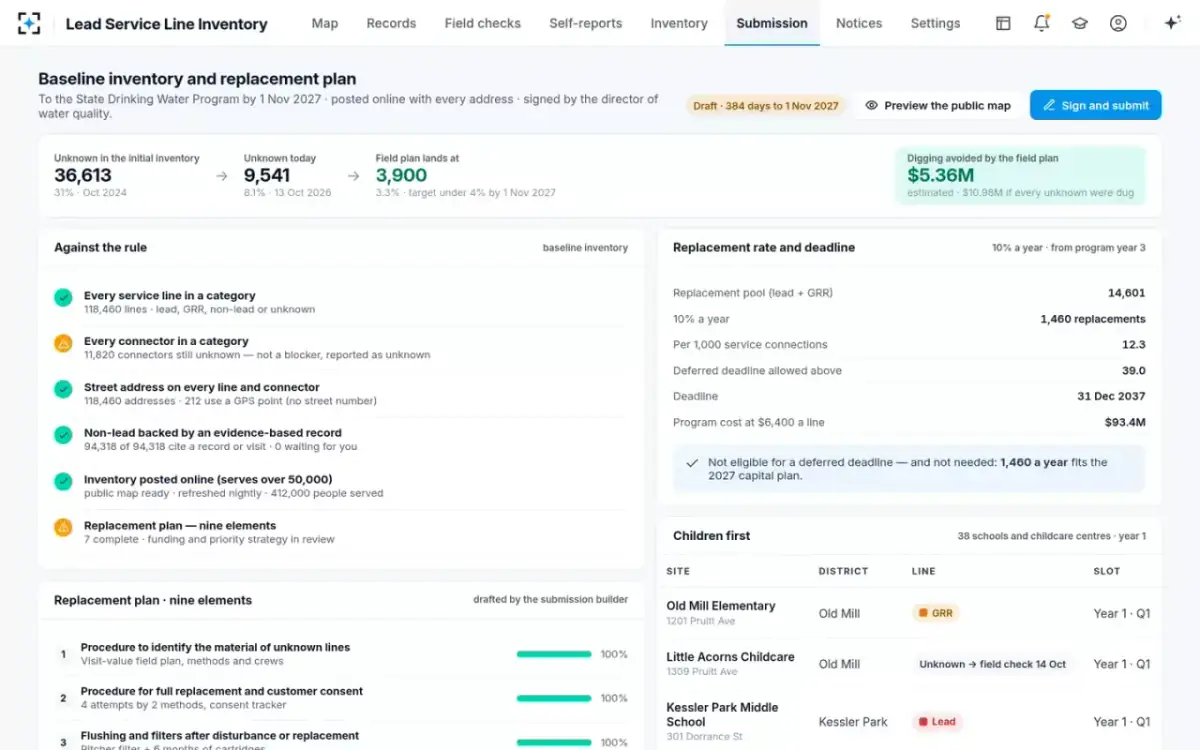The height and width of the screenshot is (750, 1200).
Task: Switch to the Records tab
Action: click(x=391, y=23)
